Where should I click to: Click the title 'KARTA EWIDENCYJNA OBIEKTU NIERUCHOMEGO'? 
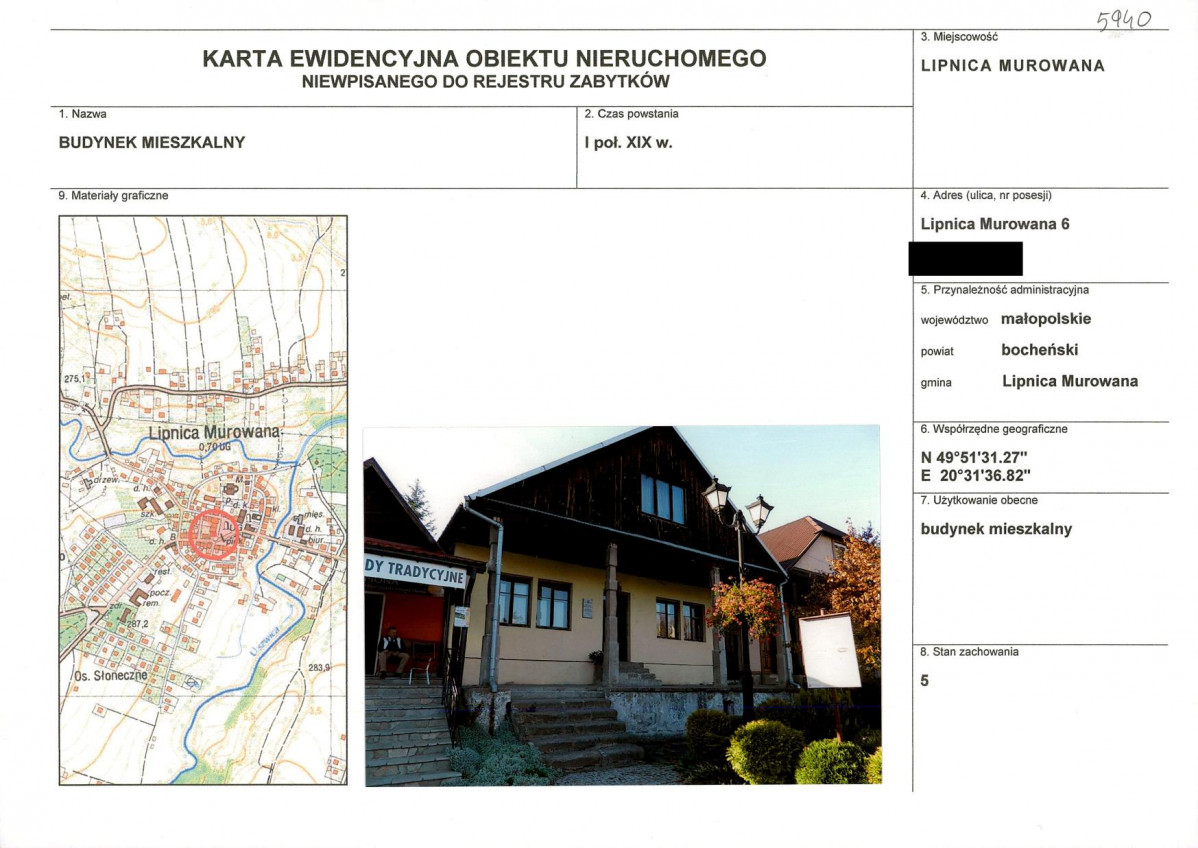tap(484, 59)
